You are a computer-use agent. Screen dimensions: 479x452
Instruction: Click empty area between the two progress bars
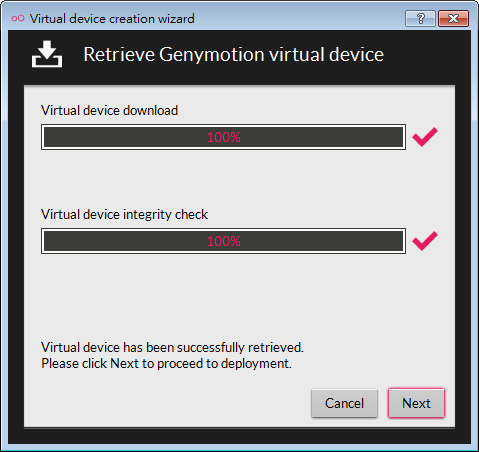(223, 179)
